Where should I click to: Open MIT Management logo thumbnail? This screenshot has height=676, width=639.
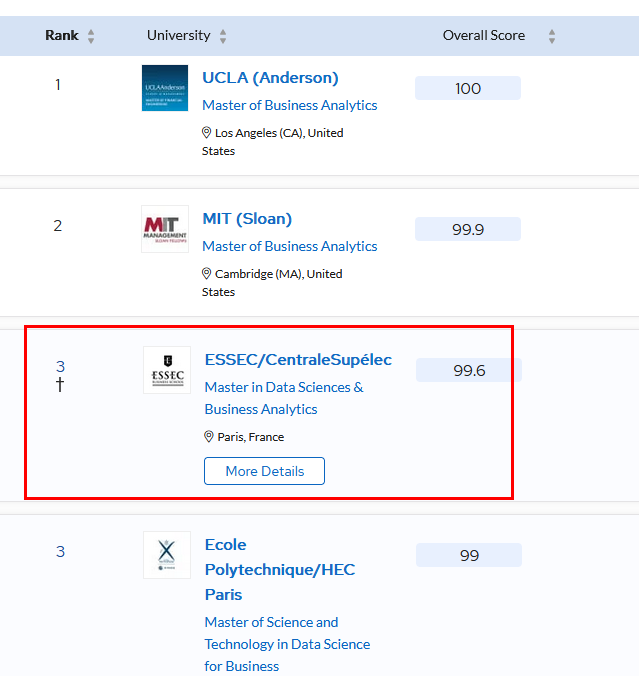165,229
